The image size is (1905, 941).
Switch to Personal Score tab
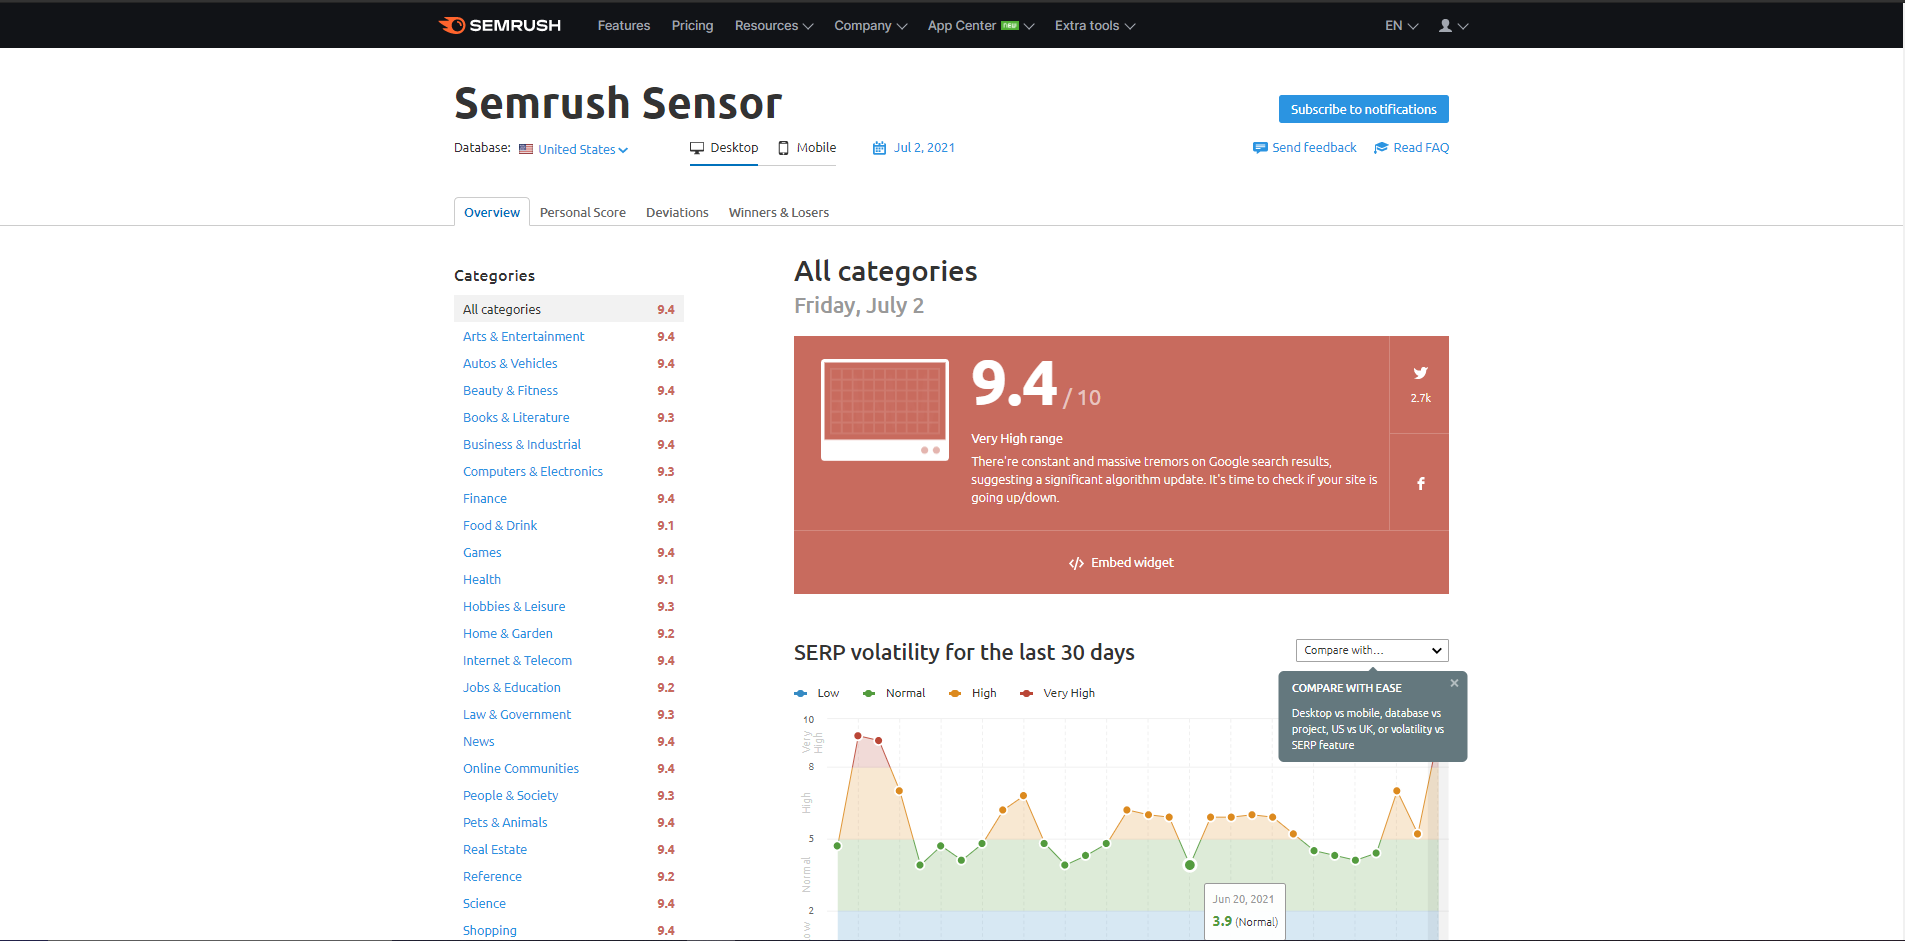583,212
